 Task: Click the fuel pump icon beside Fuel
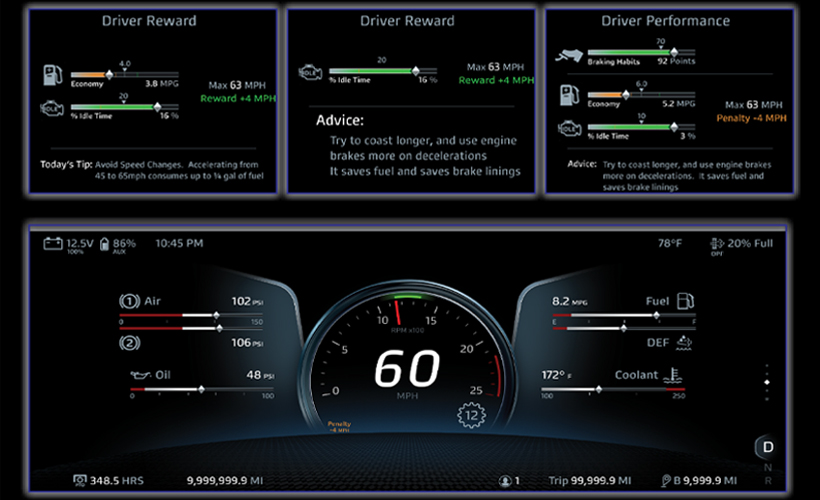(685, 301)
